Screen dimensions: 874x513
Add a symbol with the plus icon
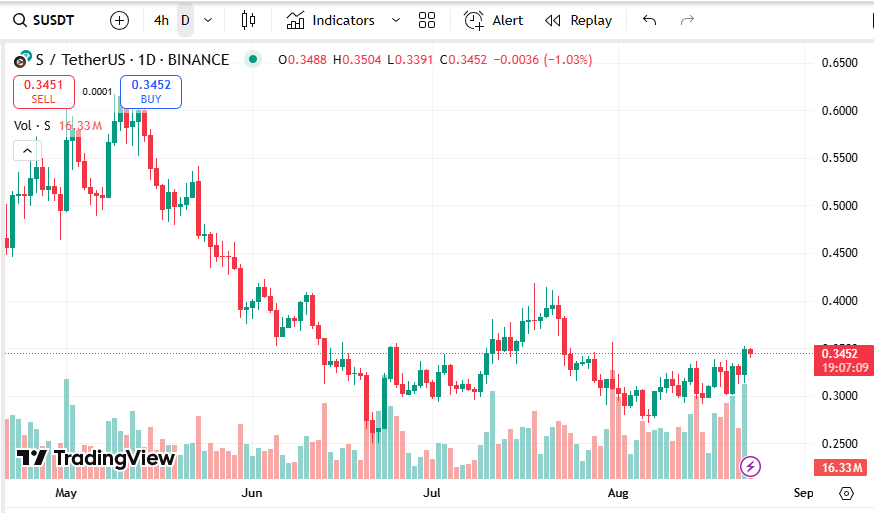[119, 20]
